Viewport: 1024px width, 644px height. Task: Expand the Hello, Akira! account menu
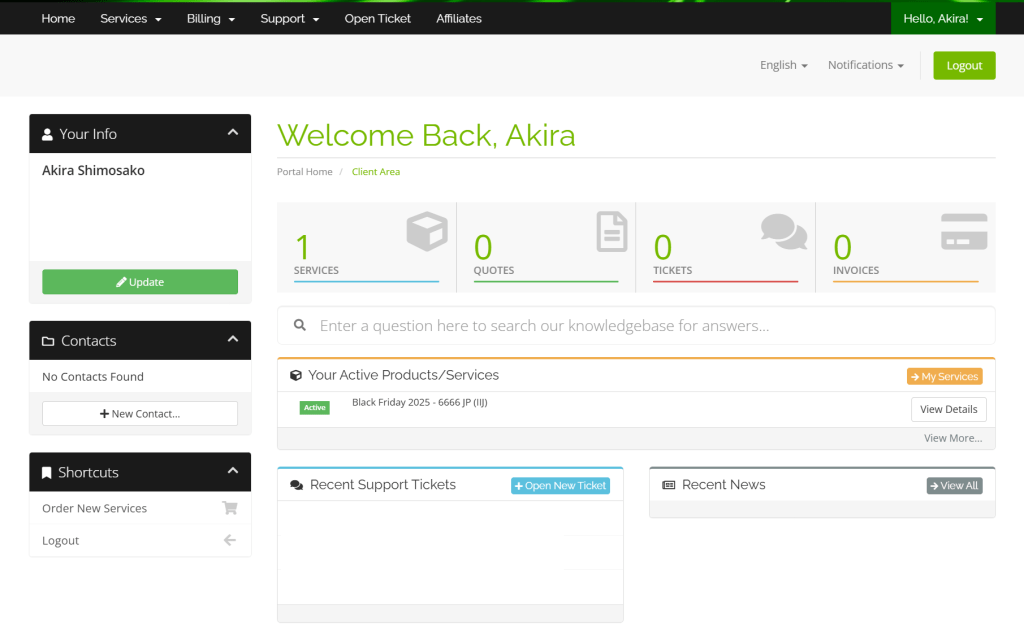pos(942,19)
